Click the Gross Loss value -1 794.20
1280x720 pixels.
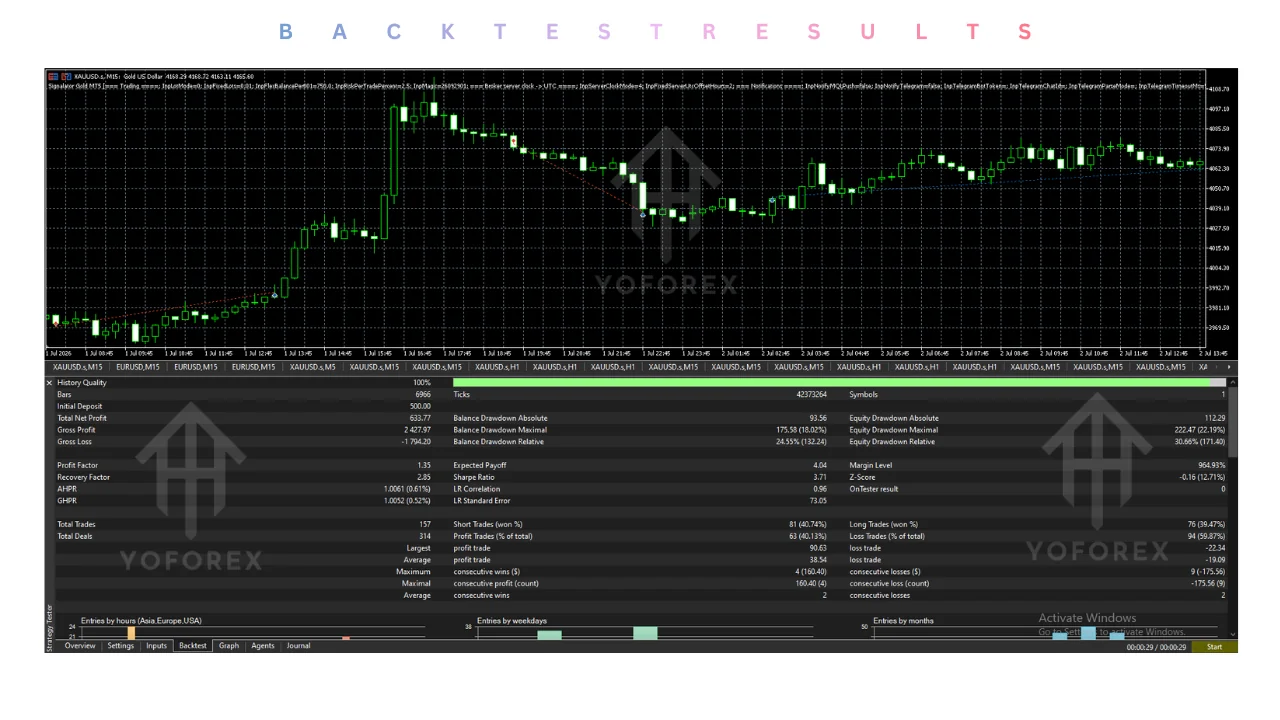point(415,442)
